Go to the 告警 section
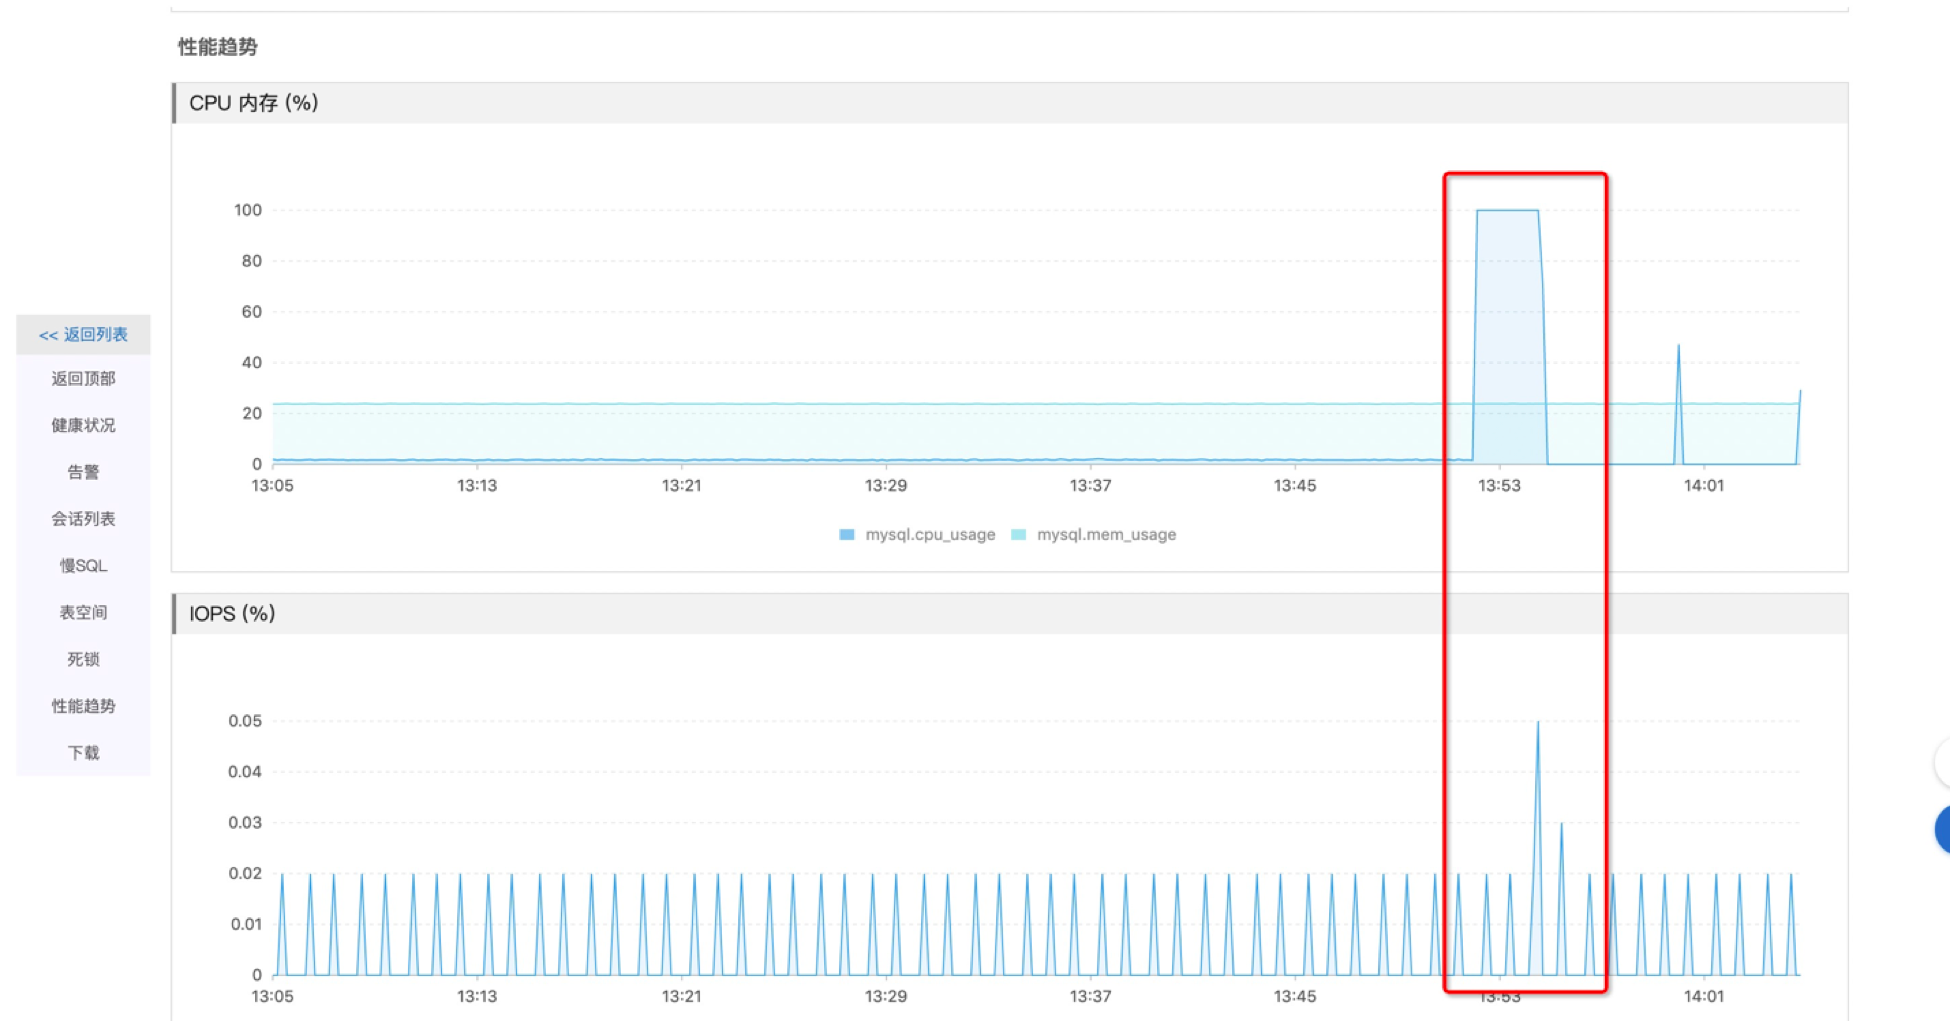The height and width of the screenshot is (1021, 1950). [83, 472]
